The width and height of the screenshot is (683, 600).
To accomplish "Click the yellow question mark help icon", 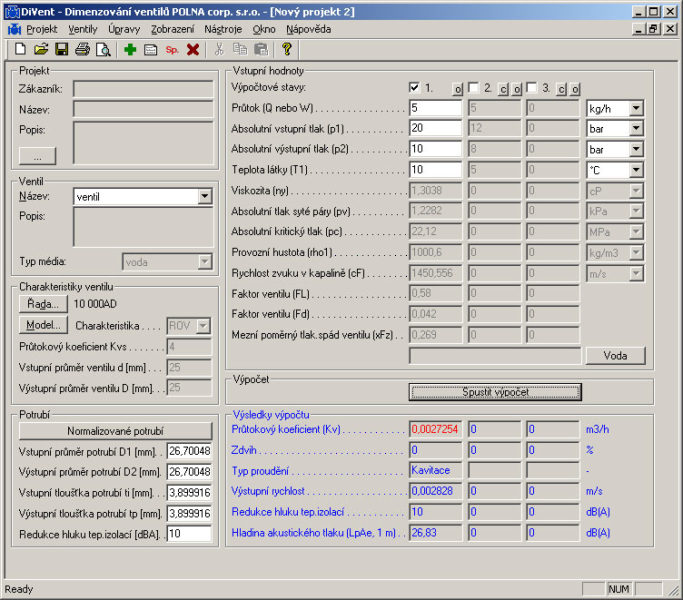I will 286,49.
